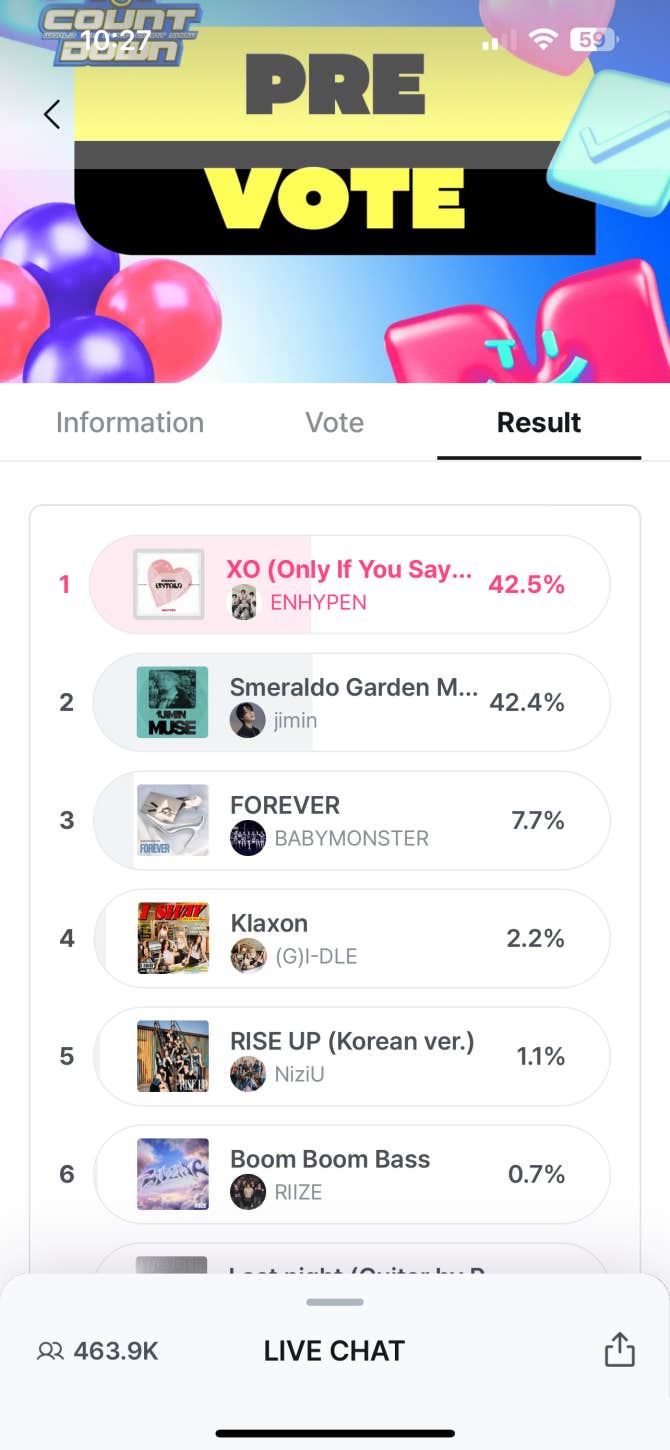
Task: Tap Boom Boom Bass album cover
Action: pos(172,1174)
